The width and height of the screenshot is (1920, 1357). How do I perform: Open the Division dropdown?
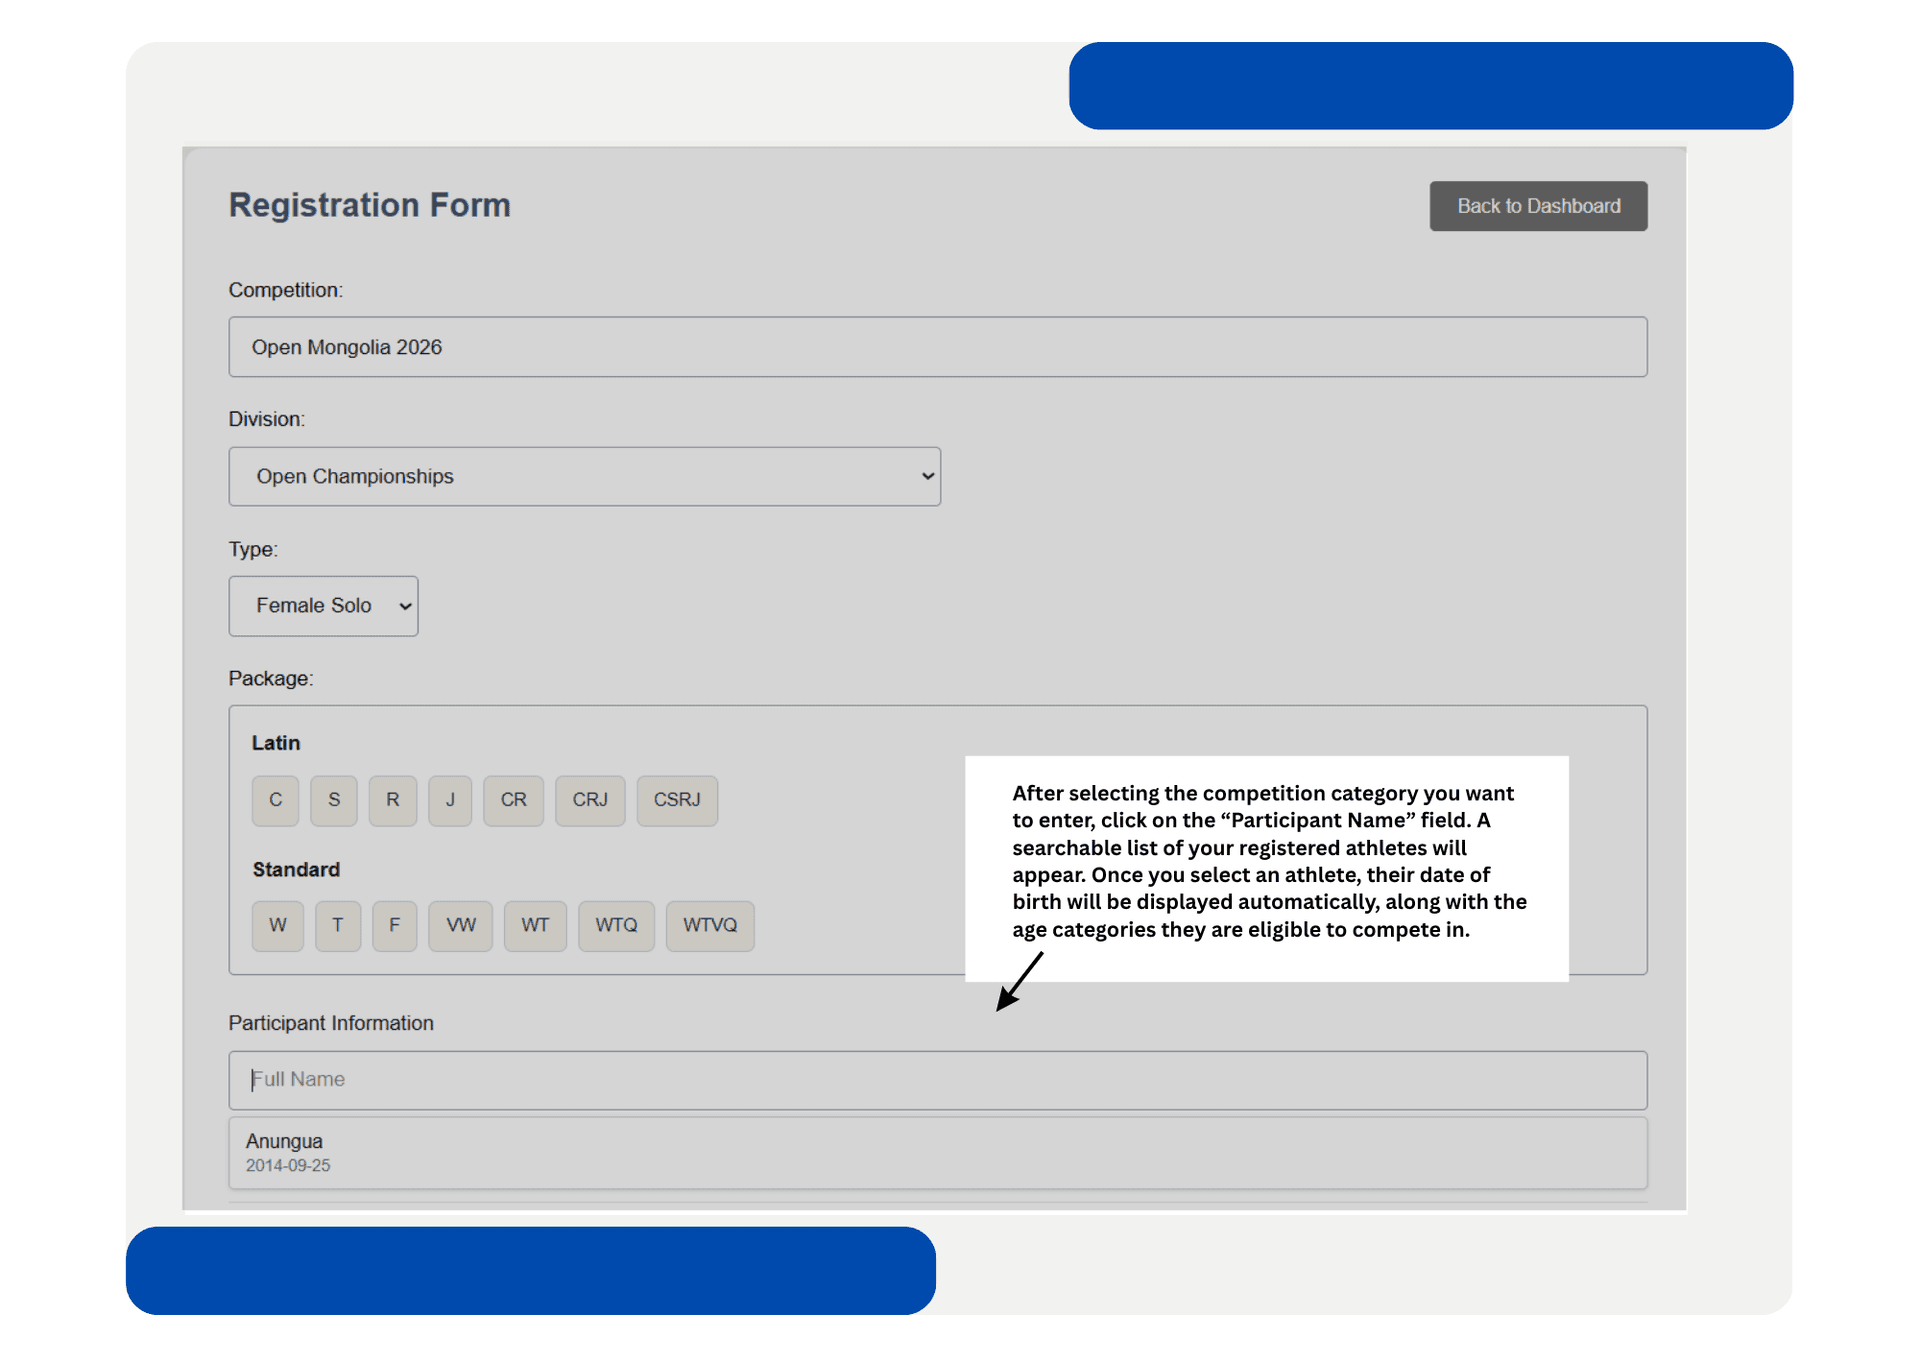point(584,476)
